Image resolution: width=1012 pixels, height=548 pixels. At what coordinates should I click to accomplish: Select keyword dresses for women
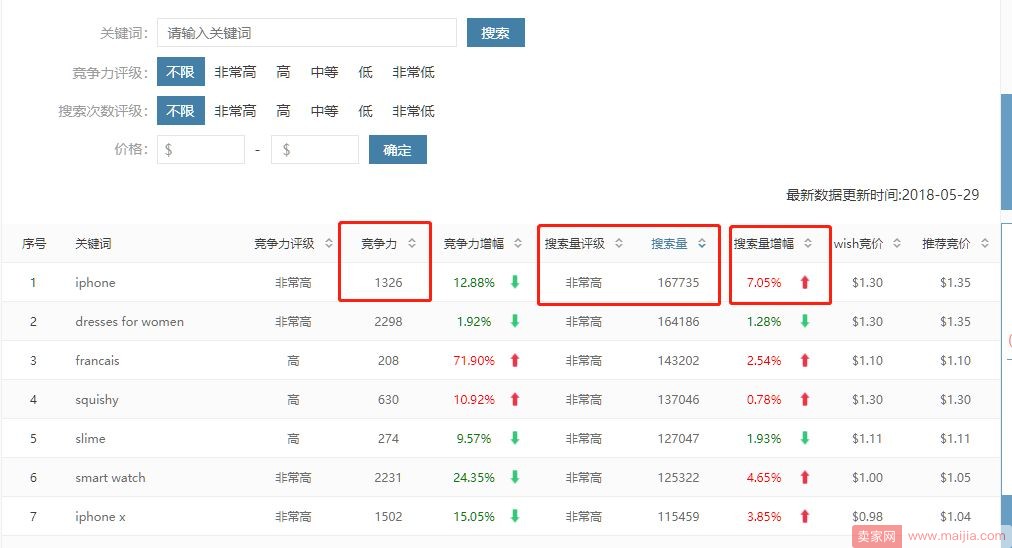(x=130, y=321)
